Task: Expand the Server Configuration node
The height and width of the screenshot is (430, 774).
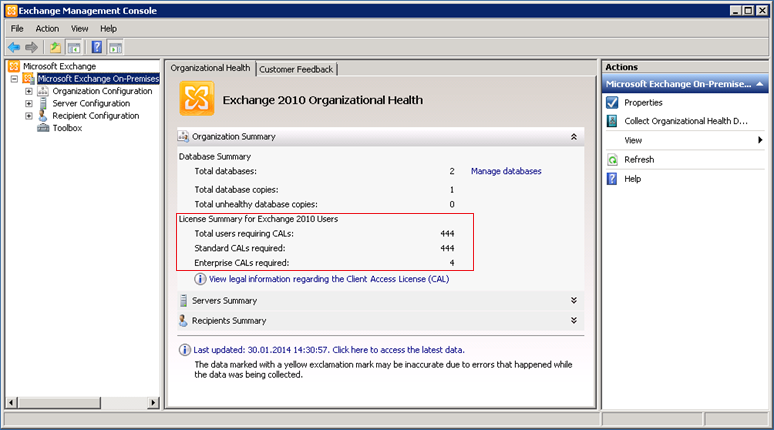Action: click(29, 104)
